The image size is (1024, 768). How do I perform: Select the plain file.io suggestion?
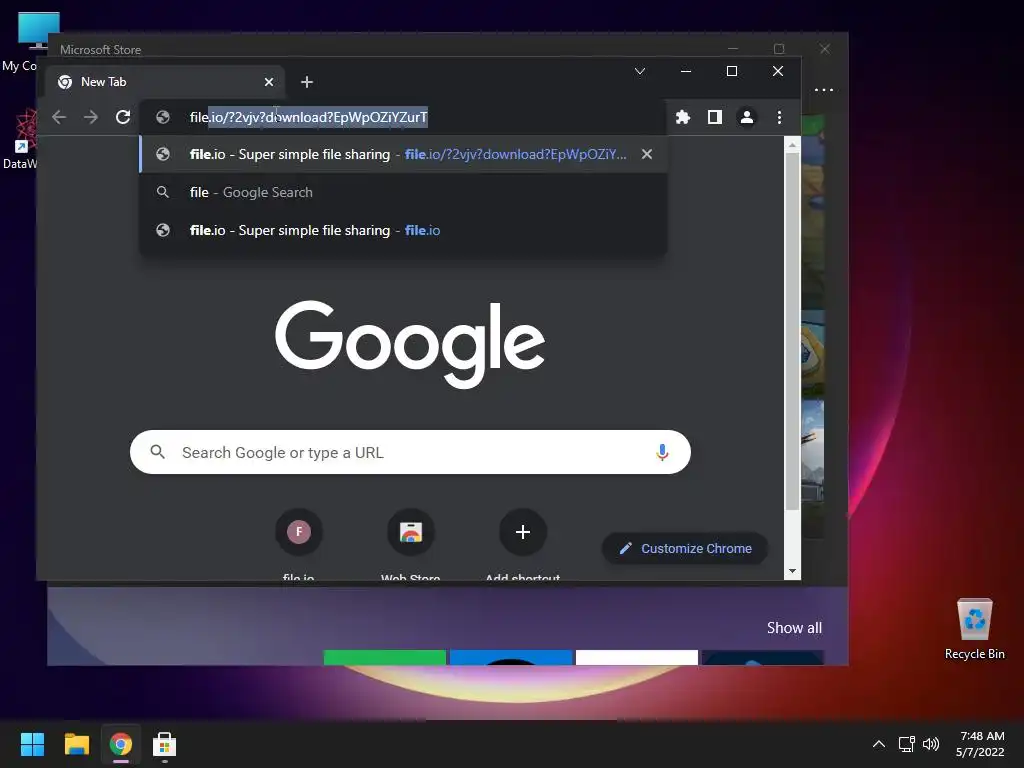(x=403, y=230)
